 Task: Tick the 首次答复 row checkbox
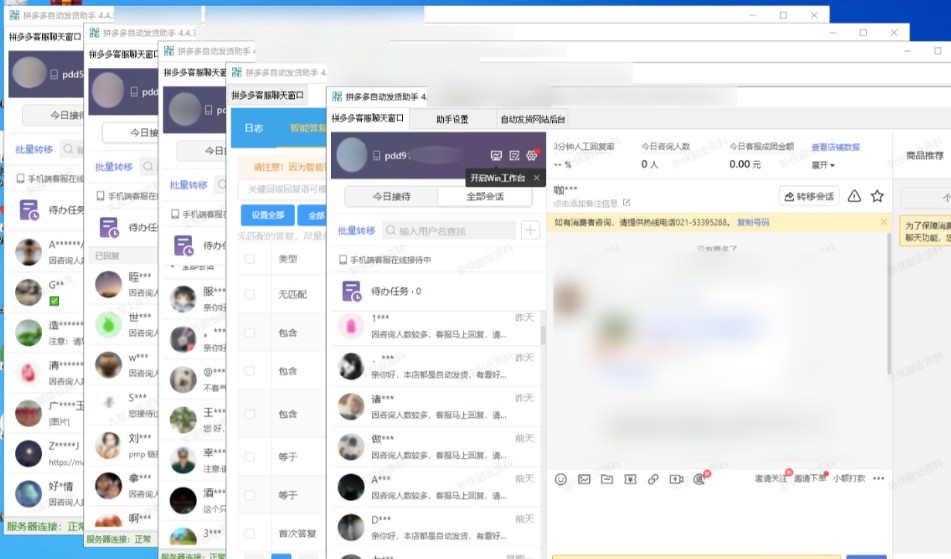[x=250, y=534]
